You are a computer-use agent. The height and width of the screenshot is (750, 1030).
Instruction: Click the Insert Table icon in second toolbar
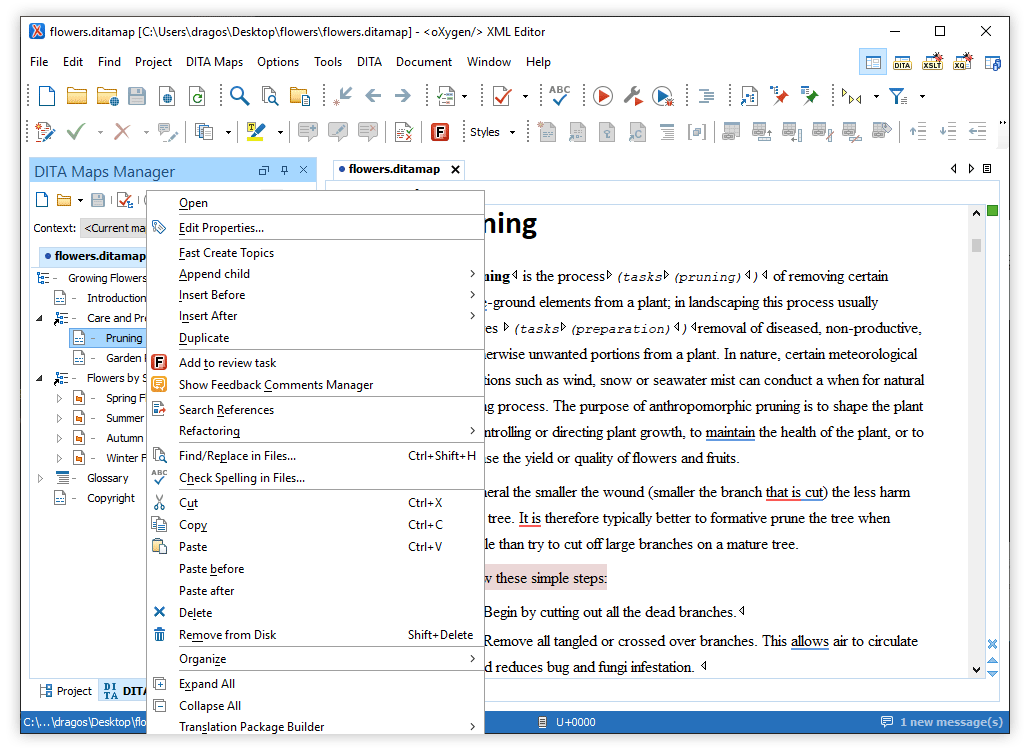[x=731, y=132]
